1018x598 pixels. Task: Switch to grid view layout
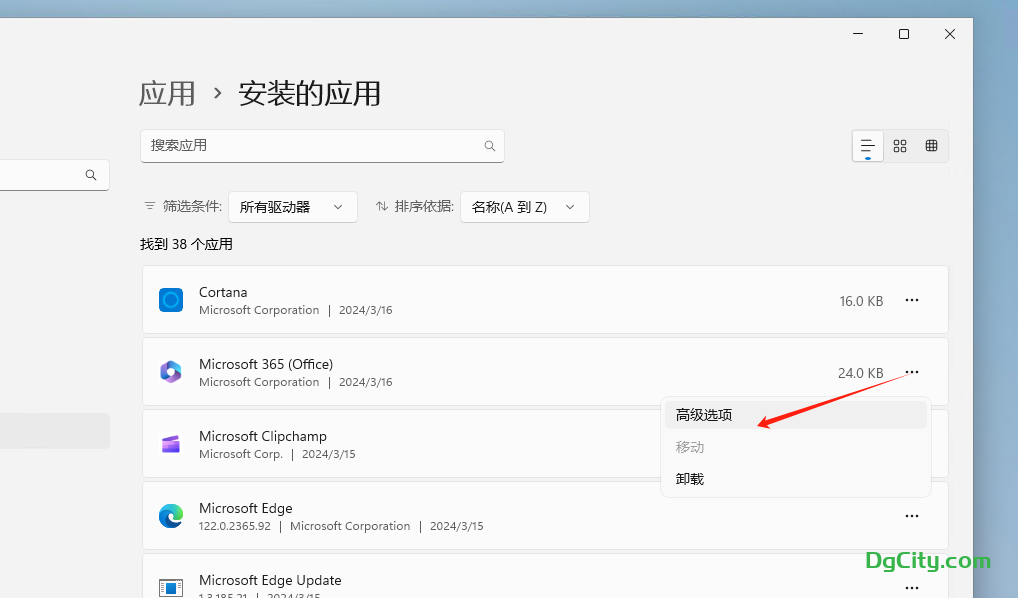coord(900,146)
